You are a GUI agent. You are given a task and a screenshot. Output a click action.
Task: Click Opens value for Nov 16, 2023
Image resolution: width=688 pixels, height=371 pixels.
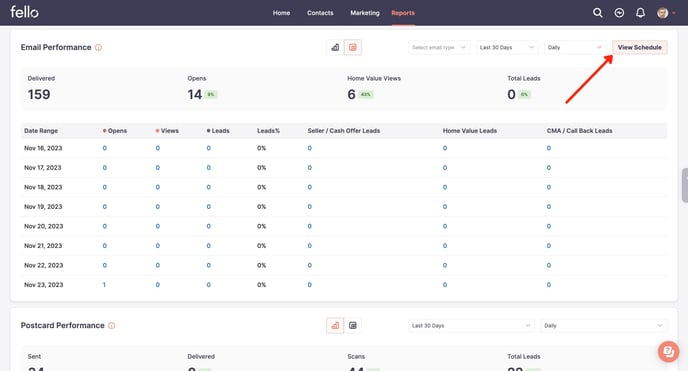coord(104,148)
